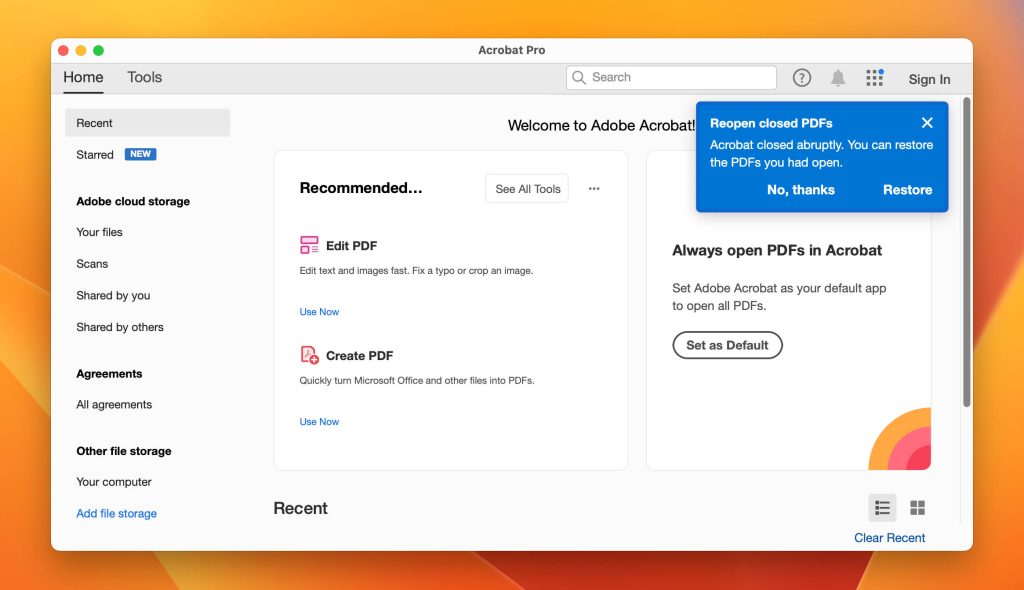Open Shared by others
This screenshot has width=1024, height=590.
pyautogui.click(x=120, y=327)
